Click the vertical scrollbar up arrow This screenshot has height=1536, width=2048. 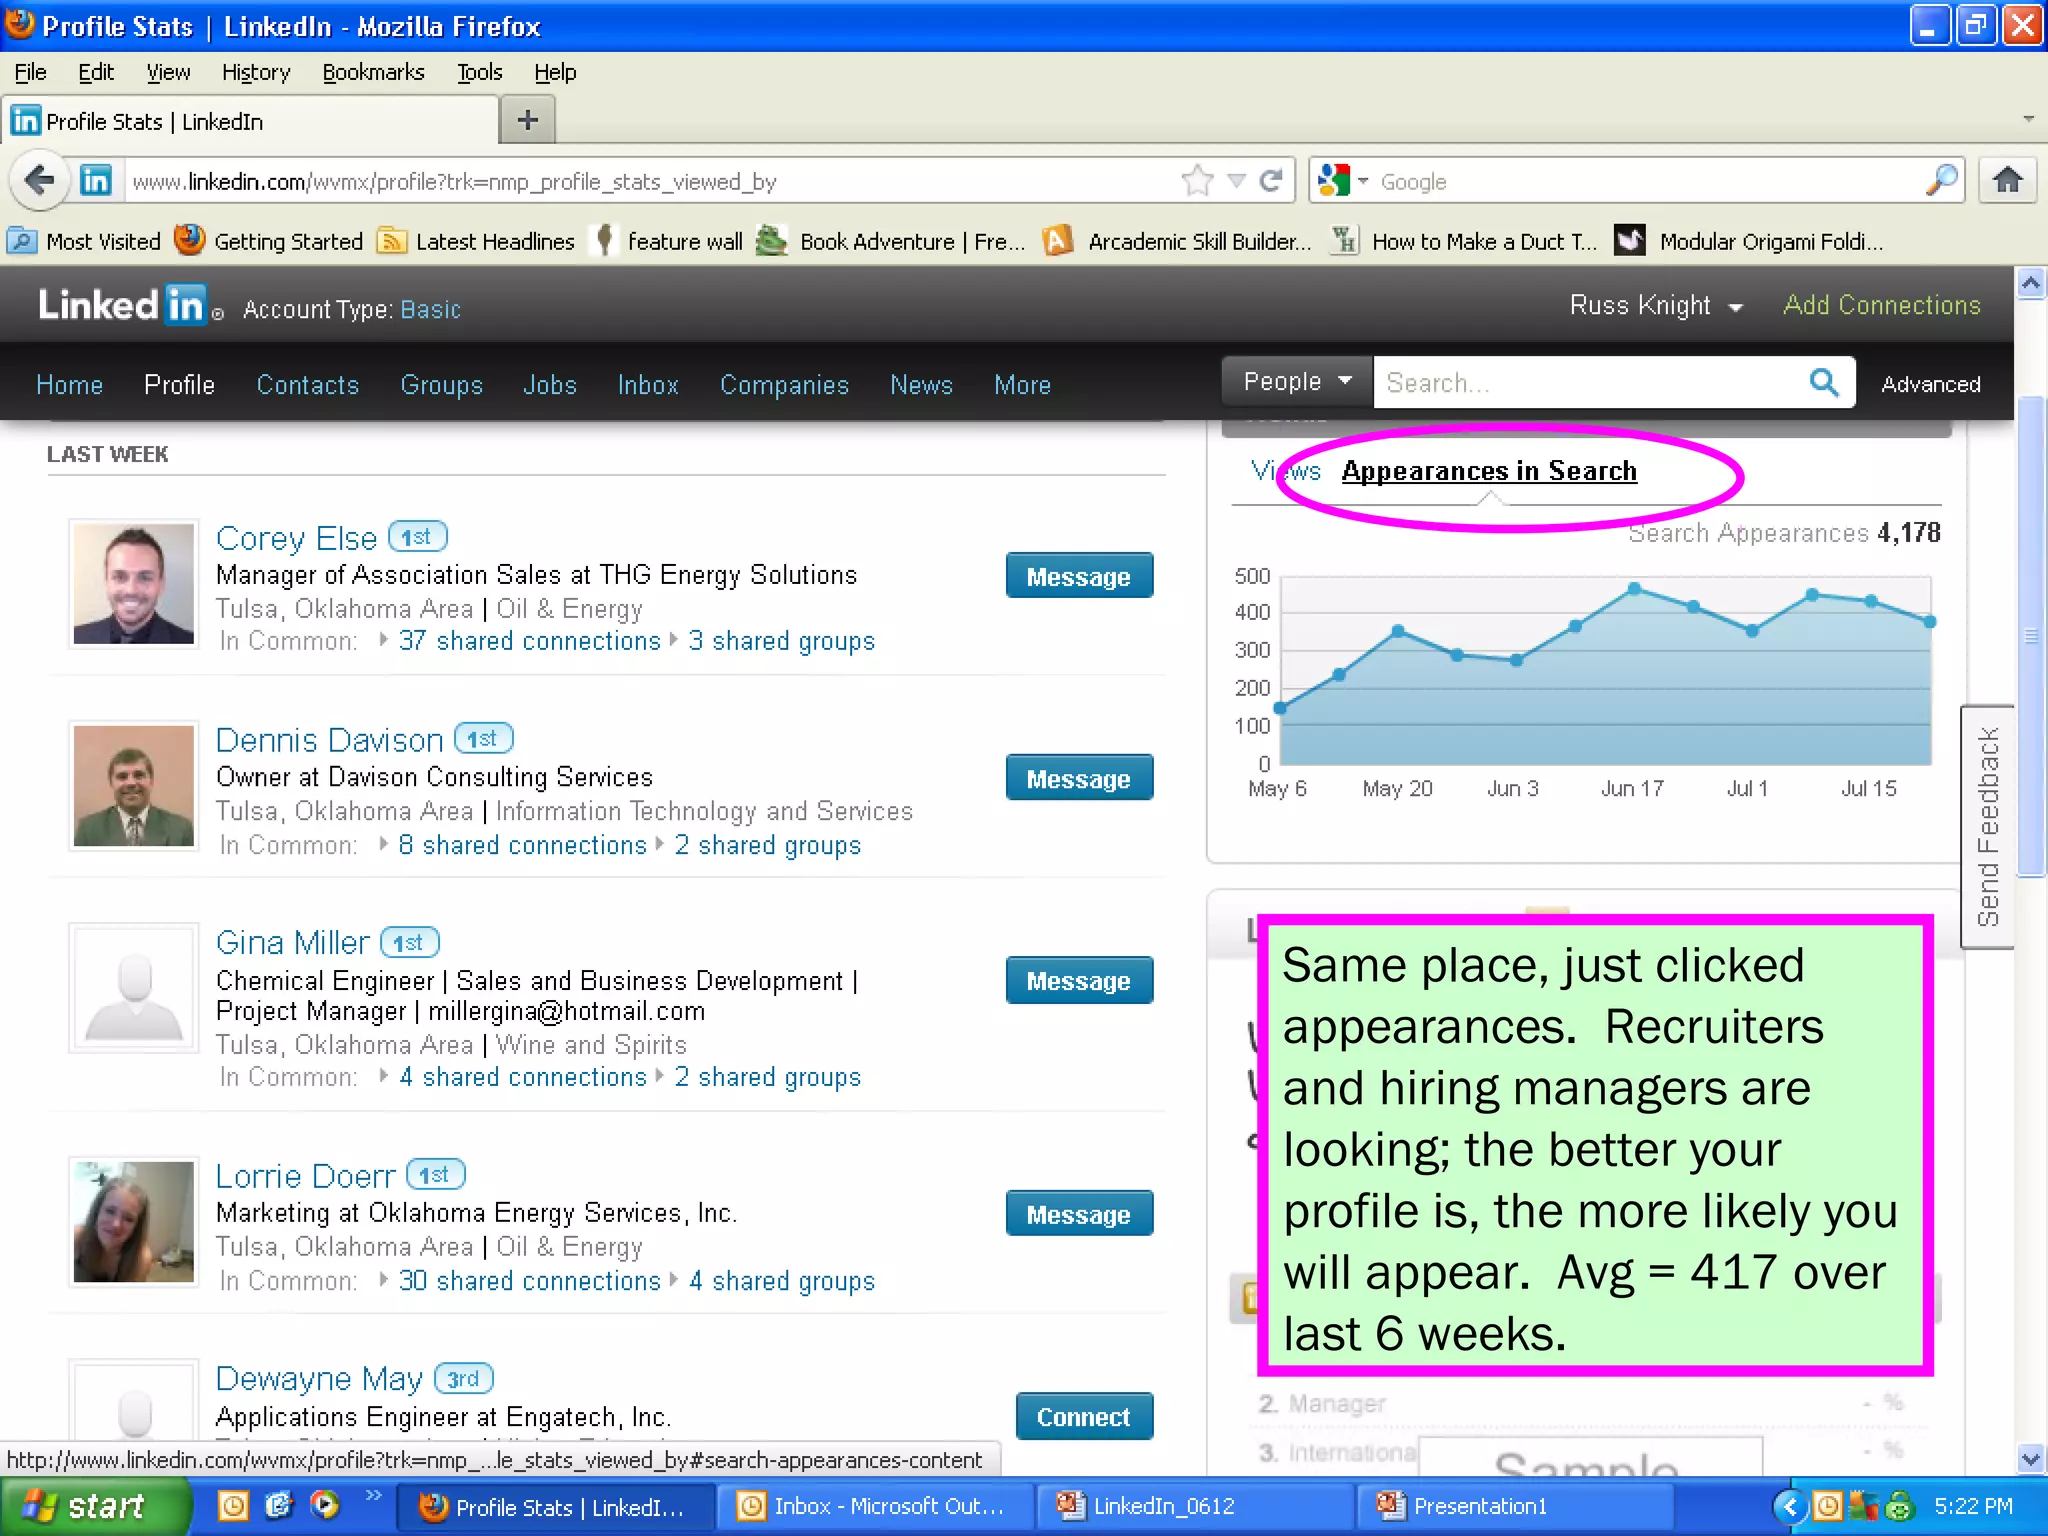2030,283
